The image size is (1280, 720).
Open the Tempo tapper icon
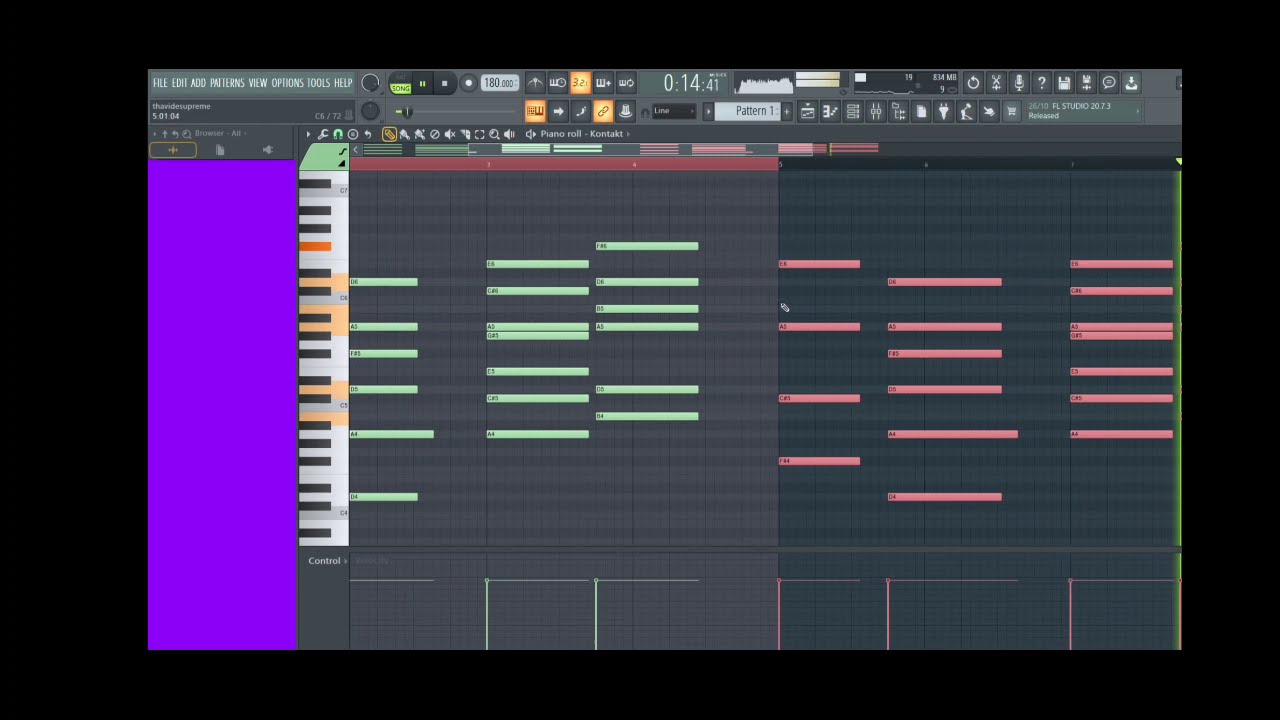point(967,111)
